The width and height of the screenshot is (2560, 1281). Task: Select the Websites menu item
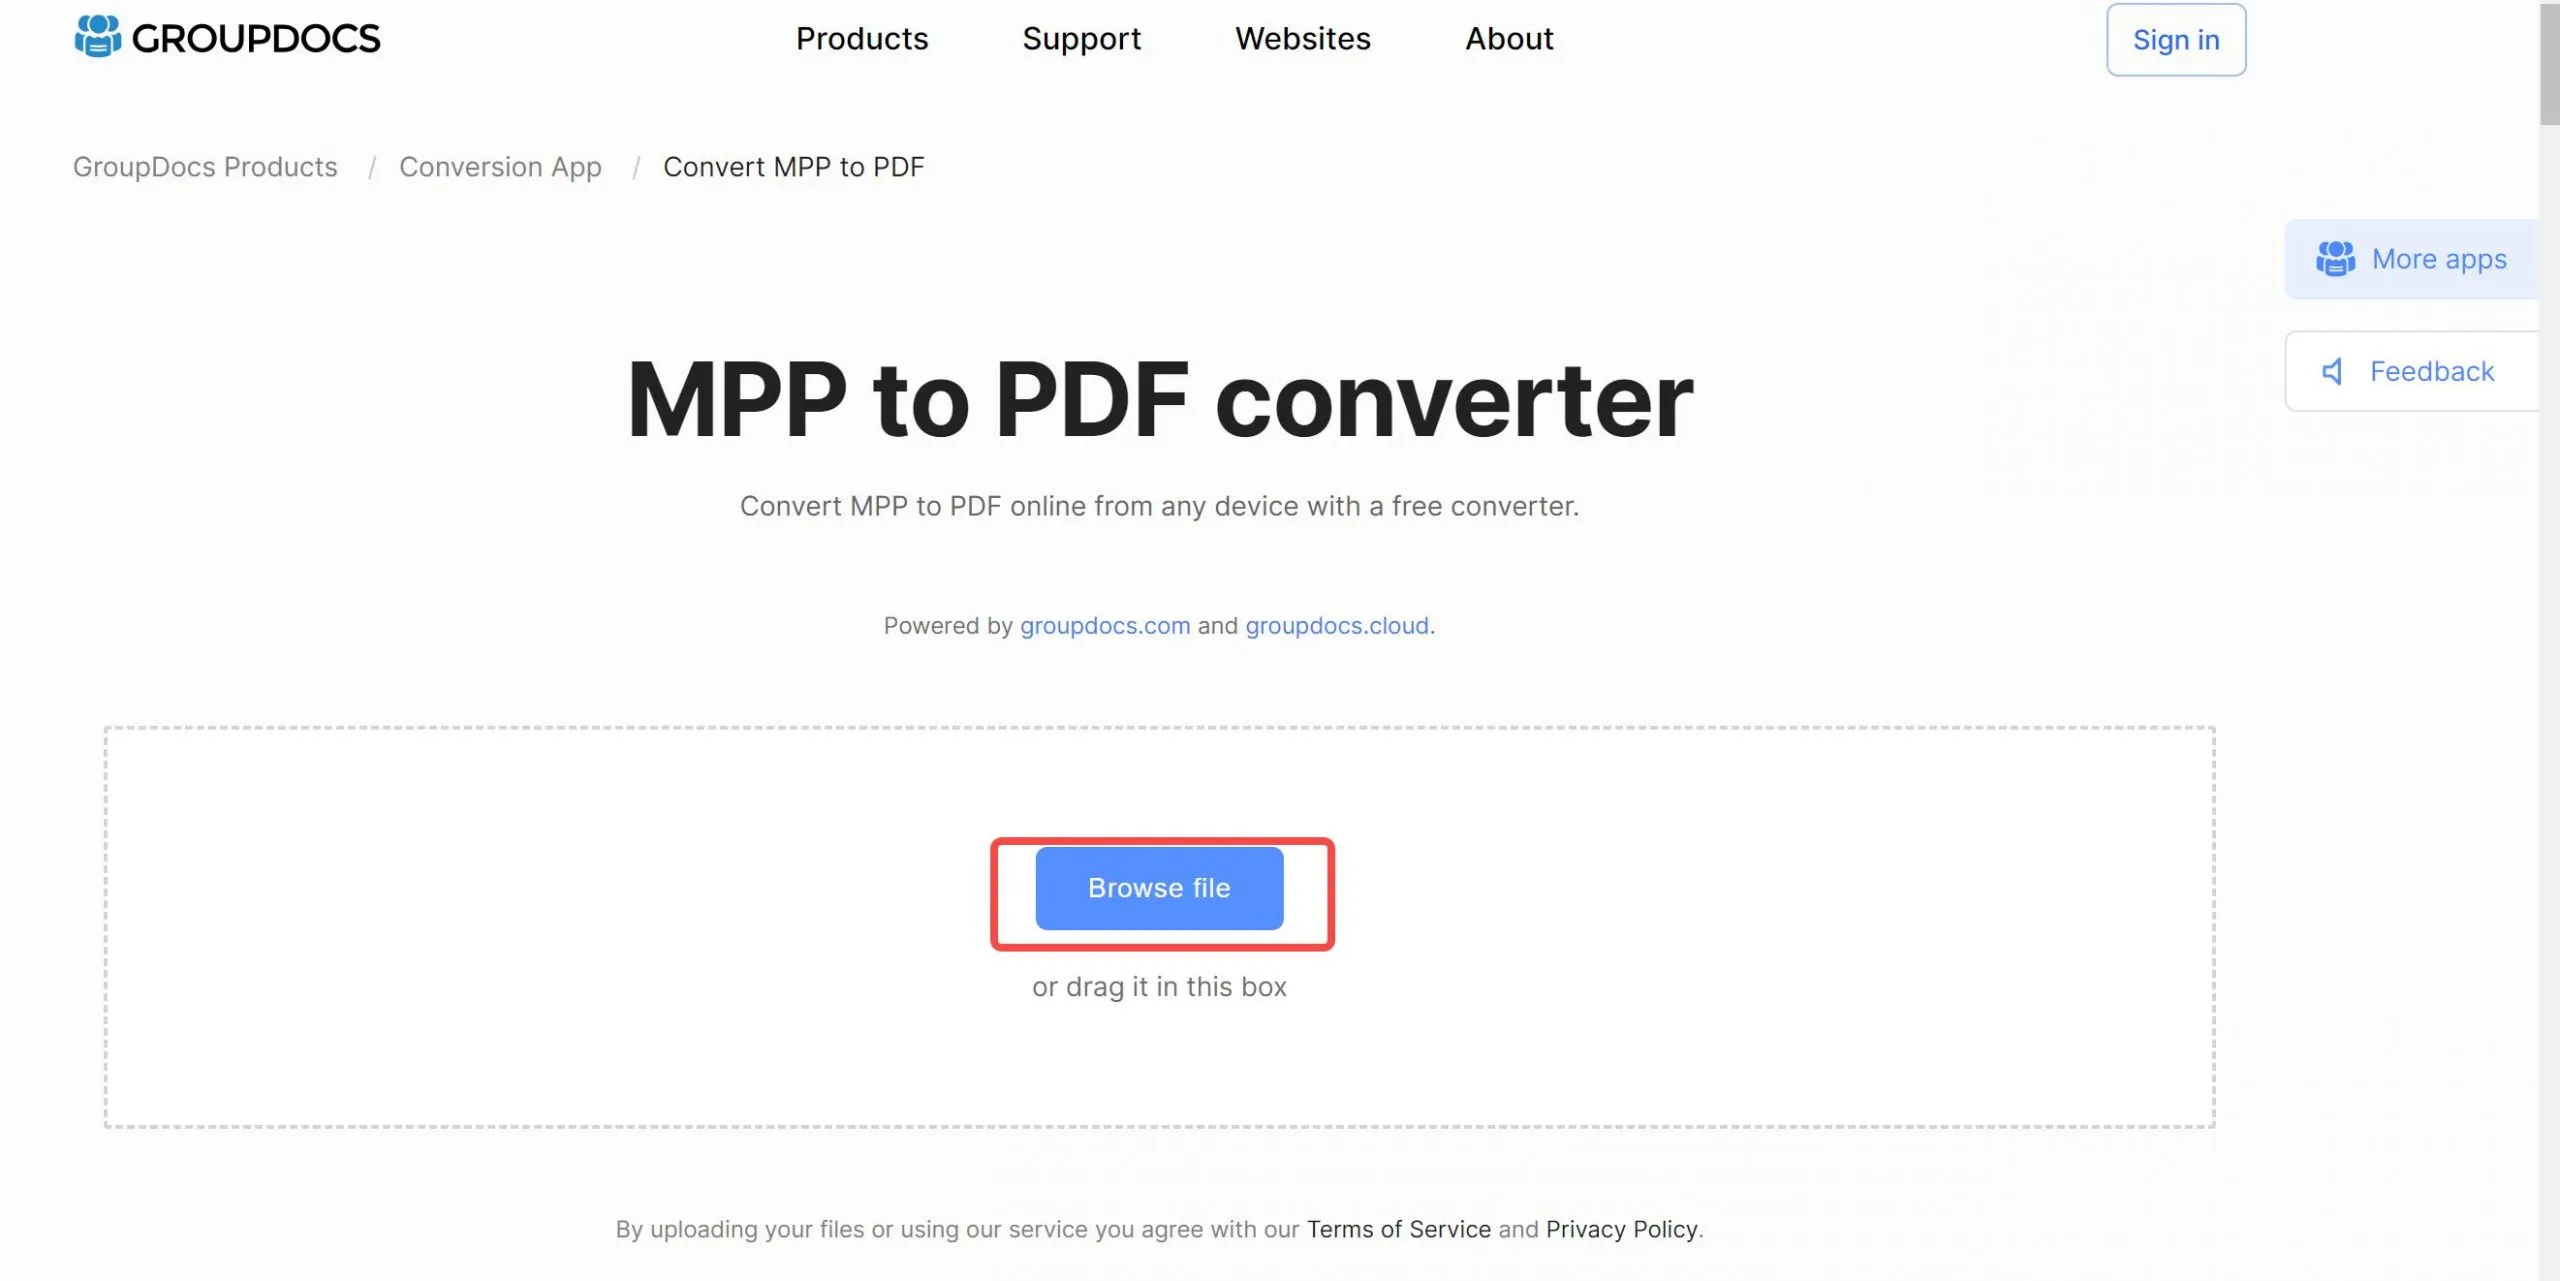(1302, 39)
